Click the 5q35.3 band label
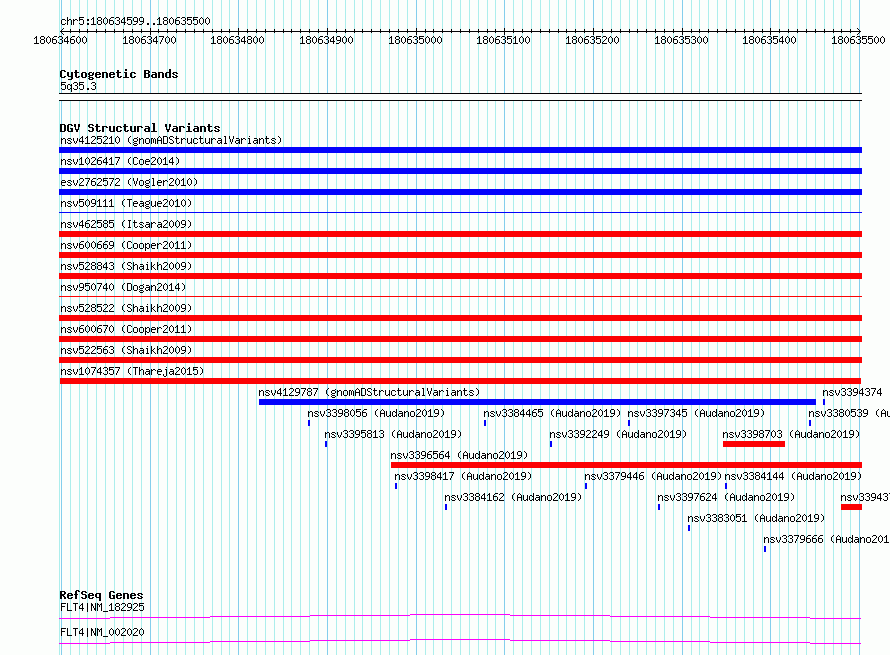This screenshot has height=655, width=890. click(x=78, y=86)
